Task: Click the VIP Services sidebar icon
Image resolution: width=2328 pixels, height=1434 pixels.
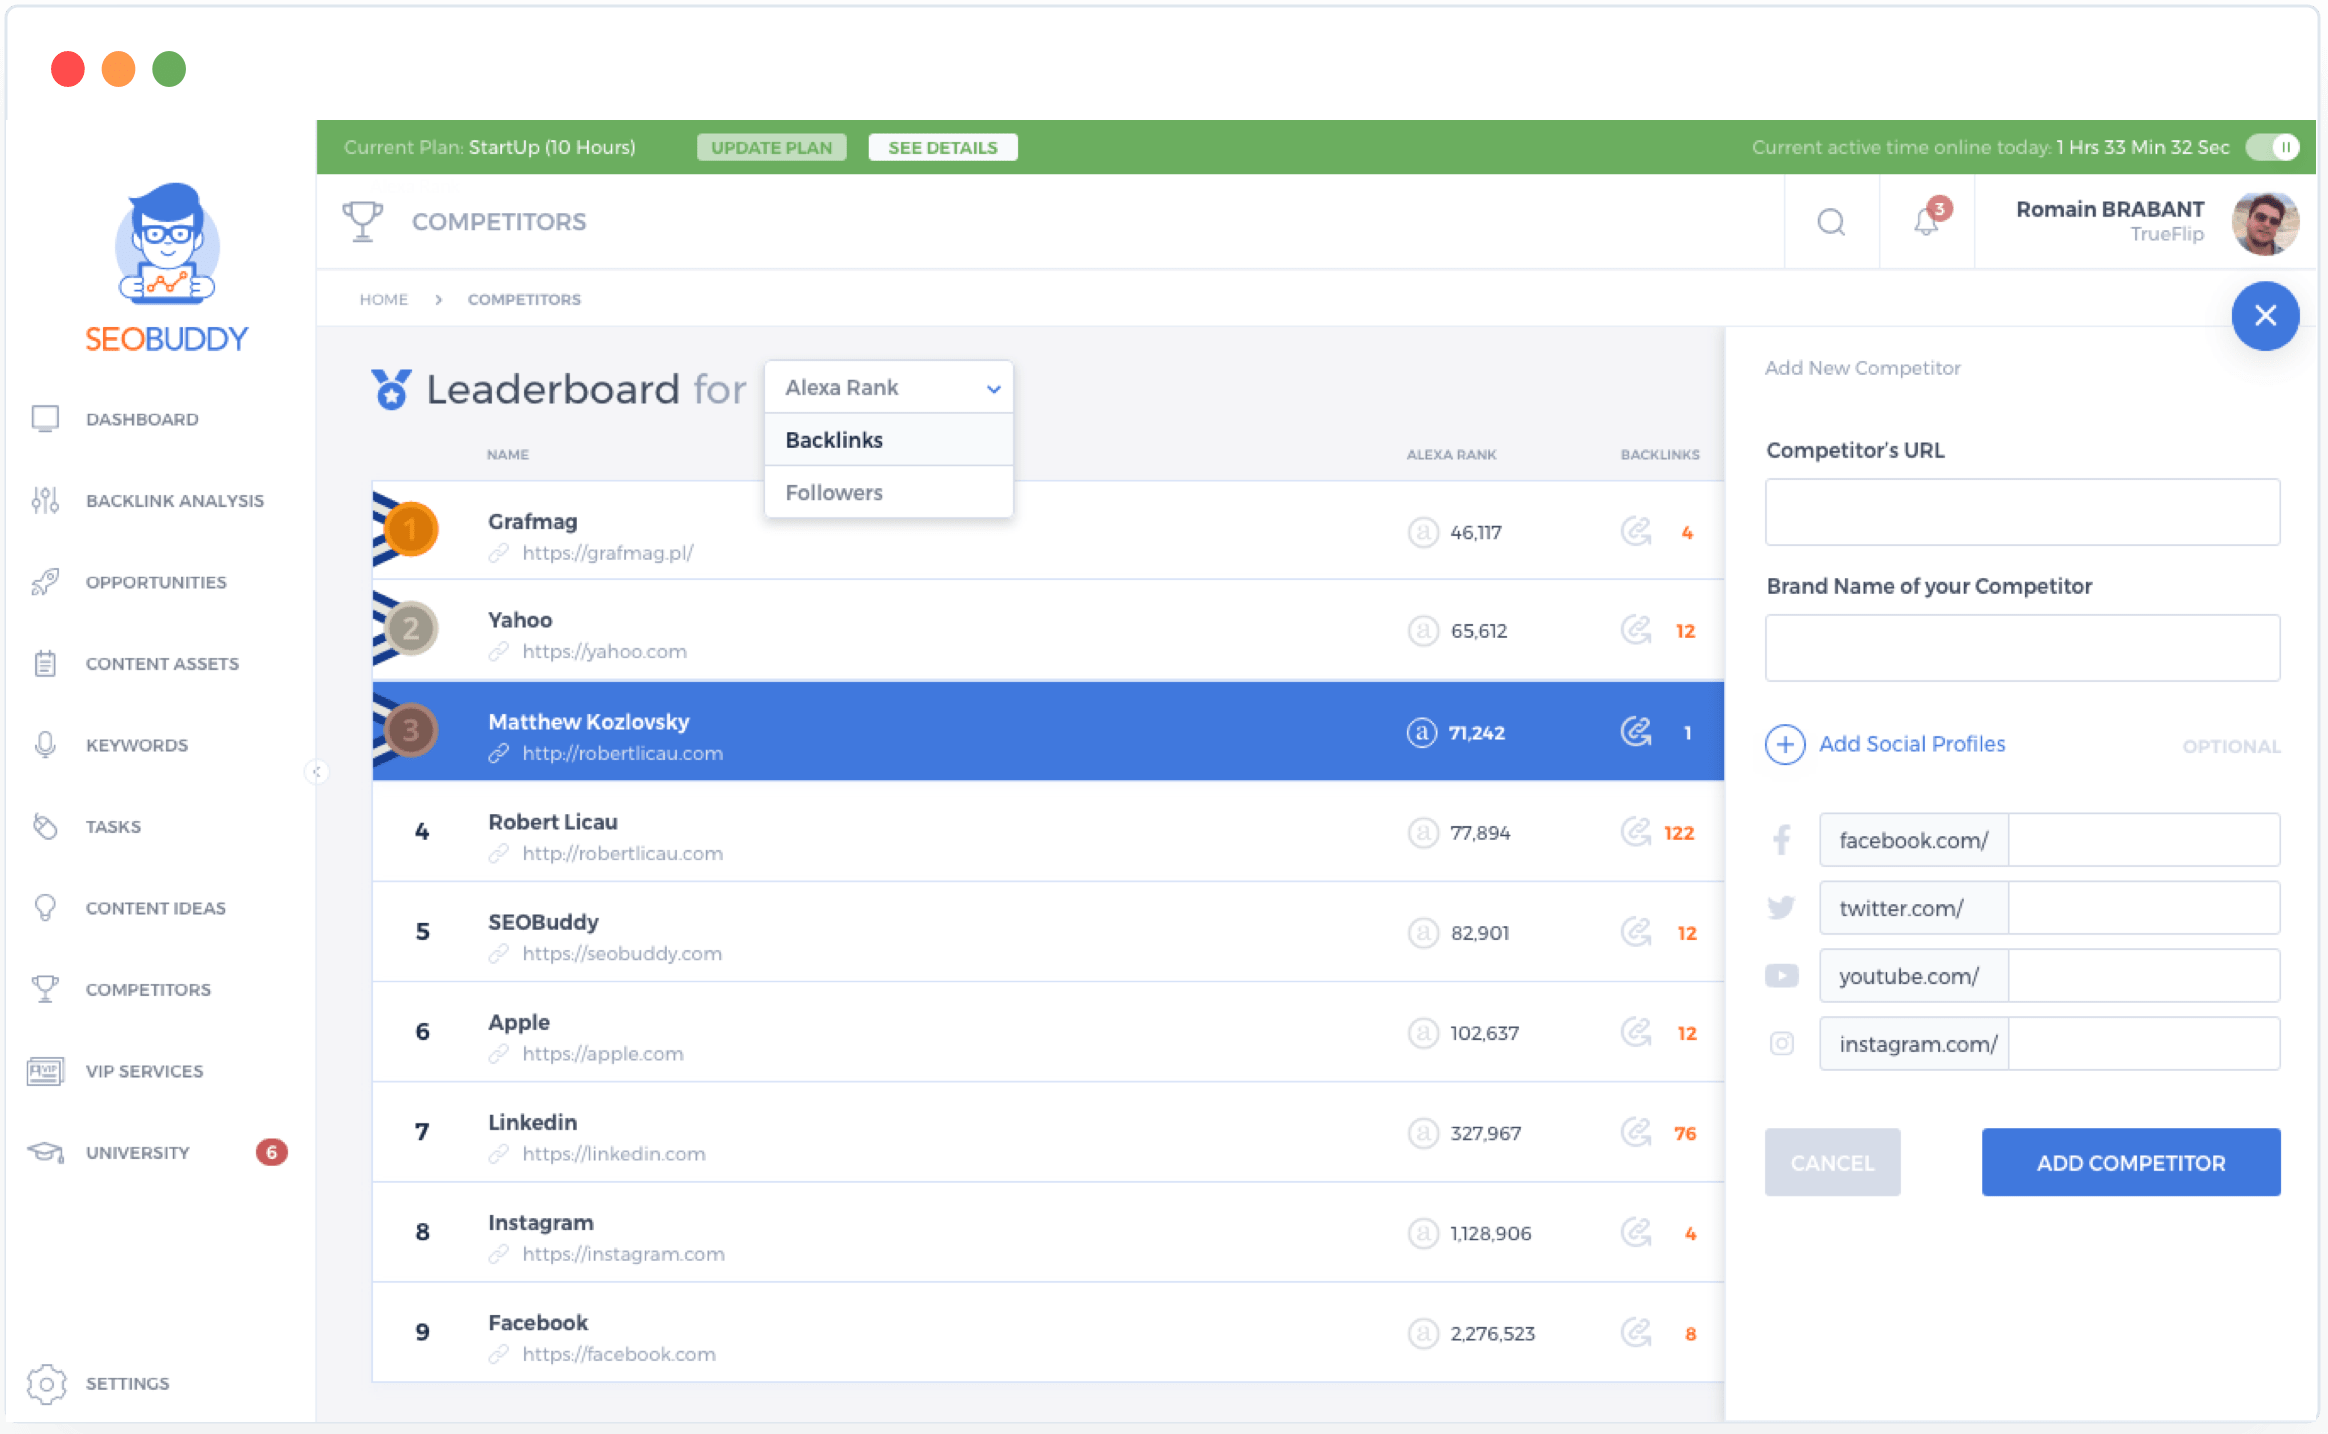Action: point(45,1070)
